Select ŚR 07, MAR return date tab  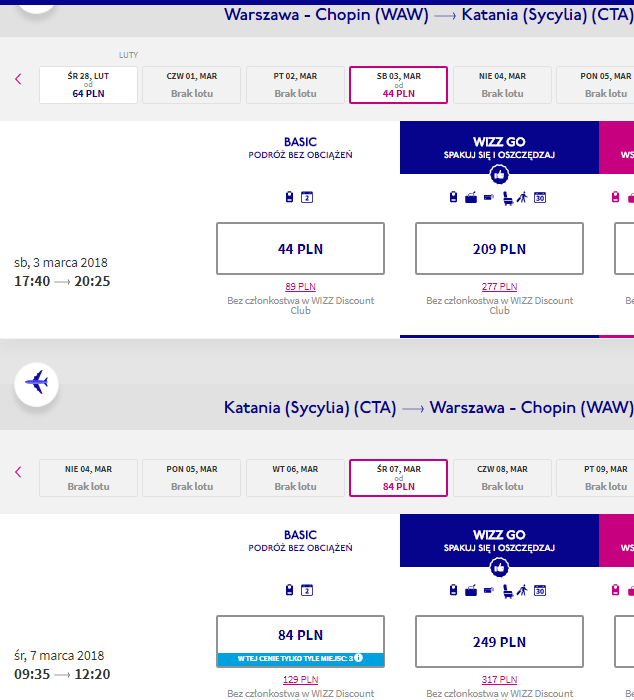398,478
